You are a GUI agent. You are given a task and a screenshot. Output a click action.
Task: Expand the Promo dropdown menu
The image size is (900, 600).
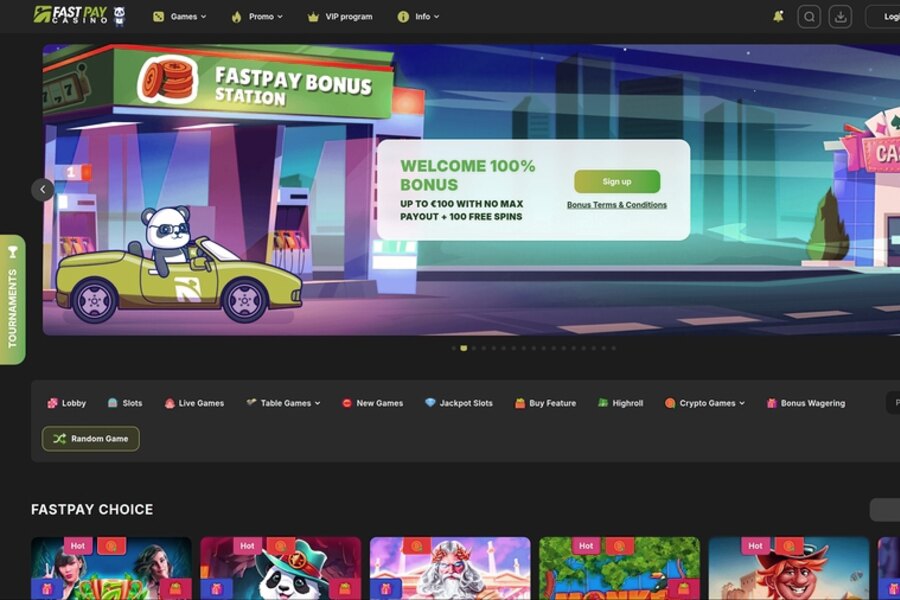click(257, 17)
